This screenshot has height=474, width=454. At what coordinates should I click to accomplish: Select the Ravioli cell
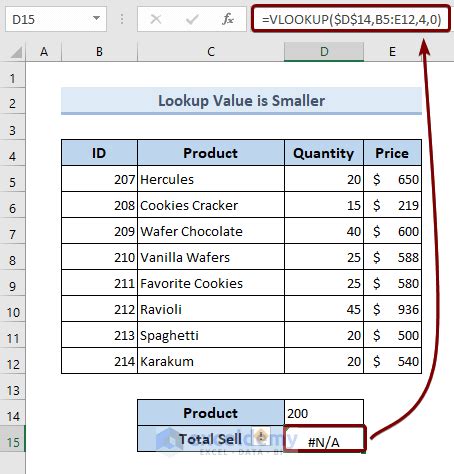(x=211, y=309)
